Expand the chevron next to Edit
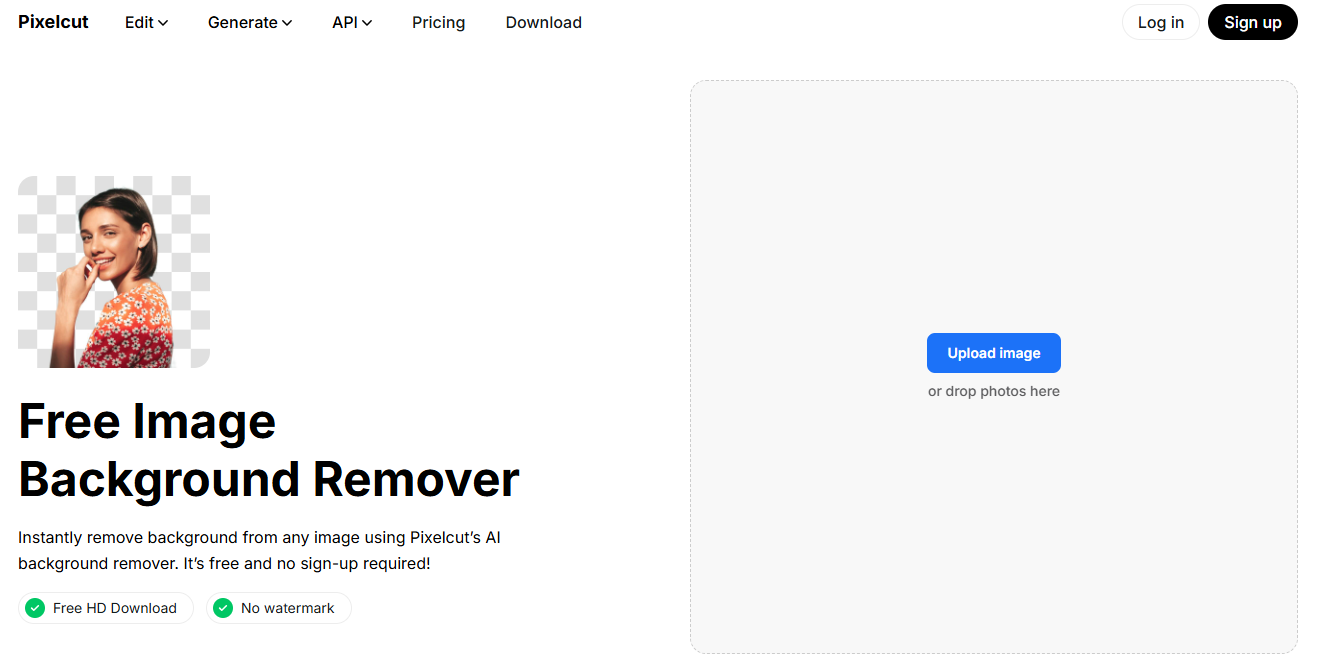 pos(163,23)
